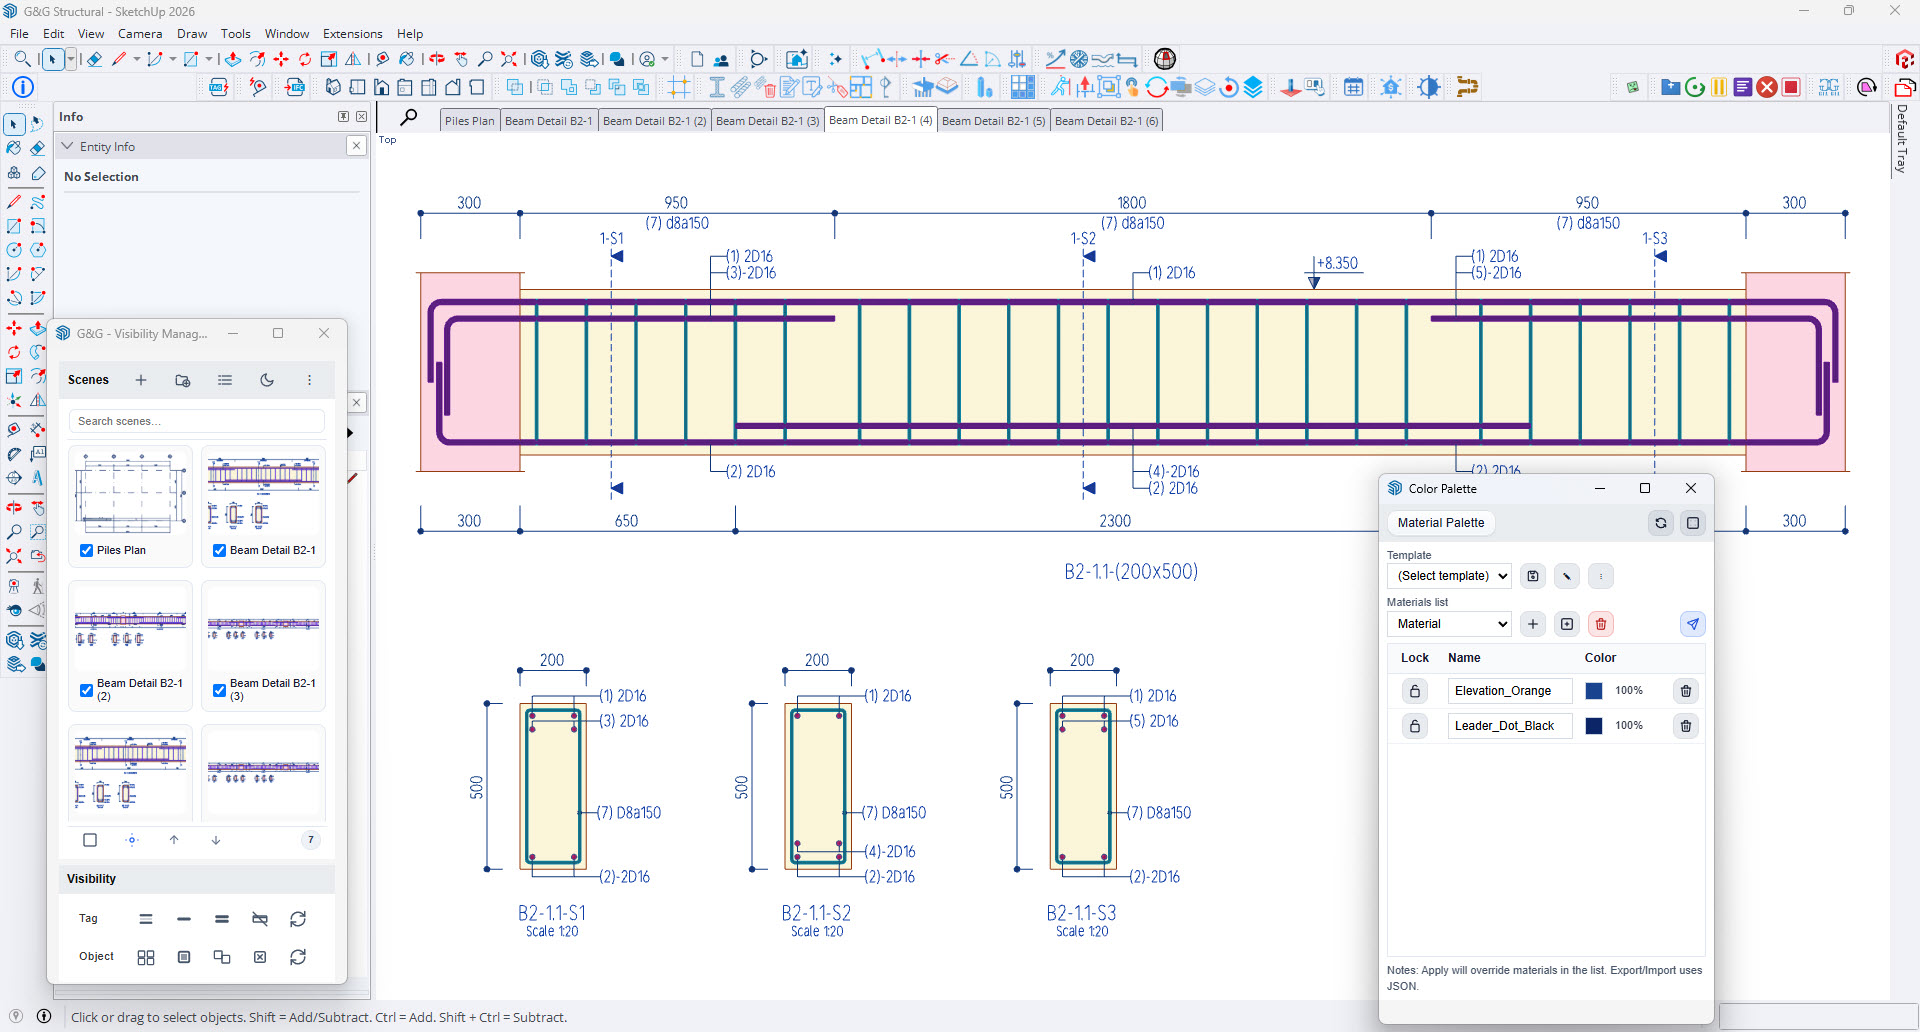Open the Default Tray side panel
The image size is (1920, 1032).
click(1902, 139)
